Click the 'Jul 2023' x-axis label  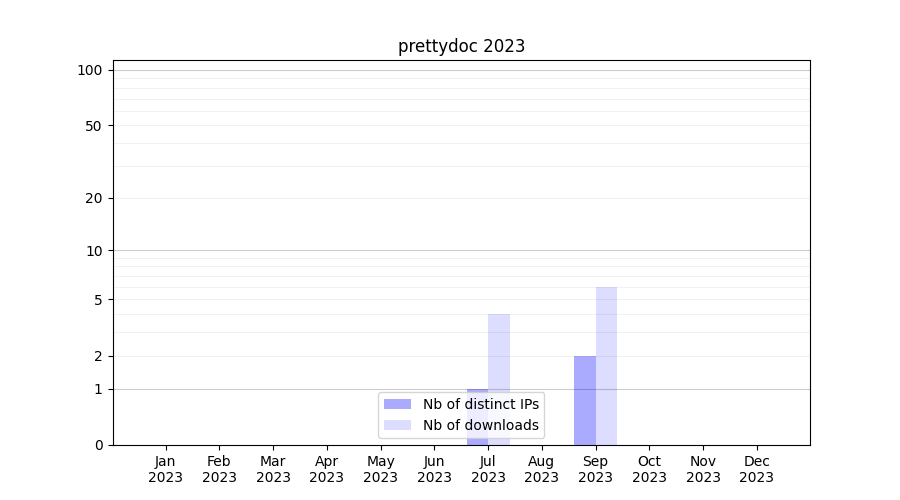tap(488, 469)
